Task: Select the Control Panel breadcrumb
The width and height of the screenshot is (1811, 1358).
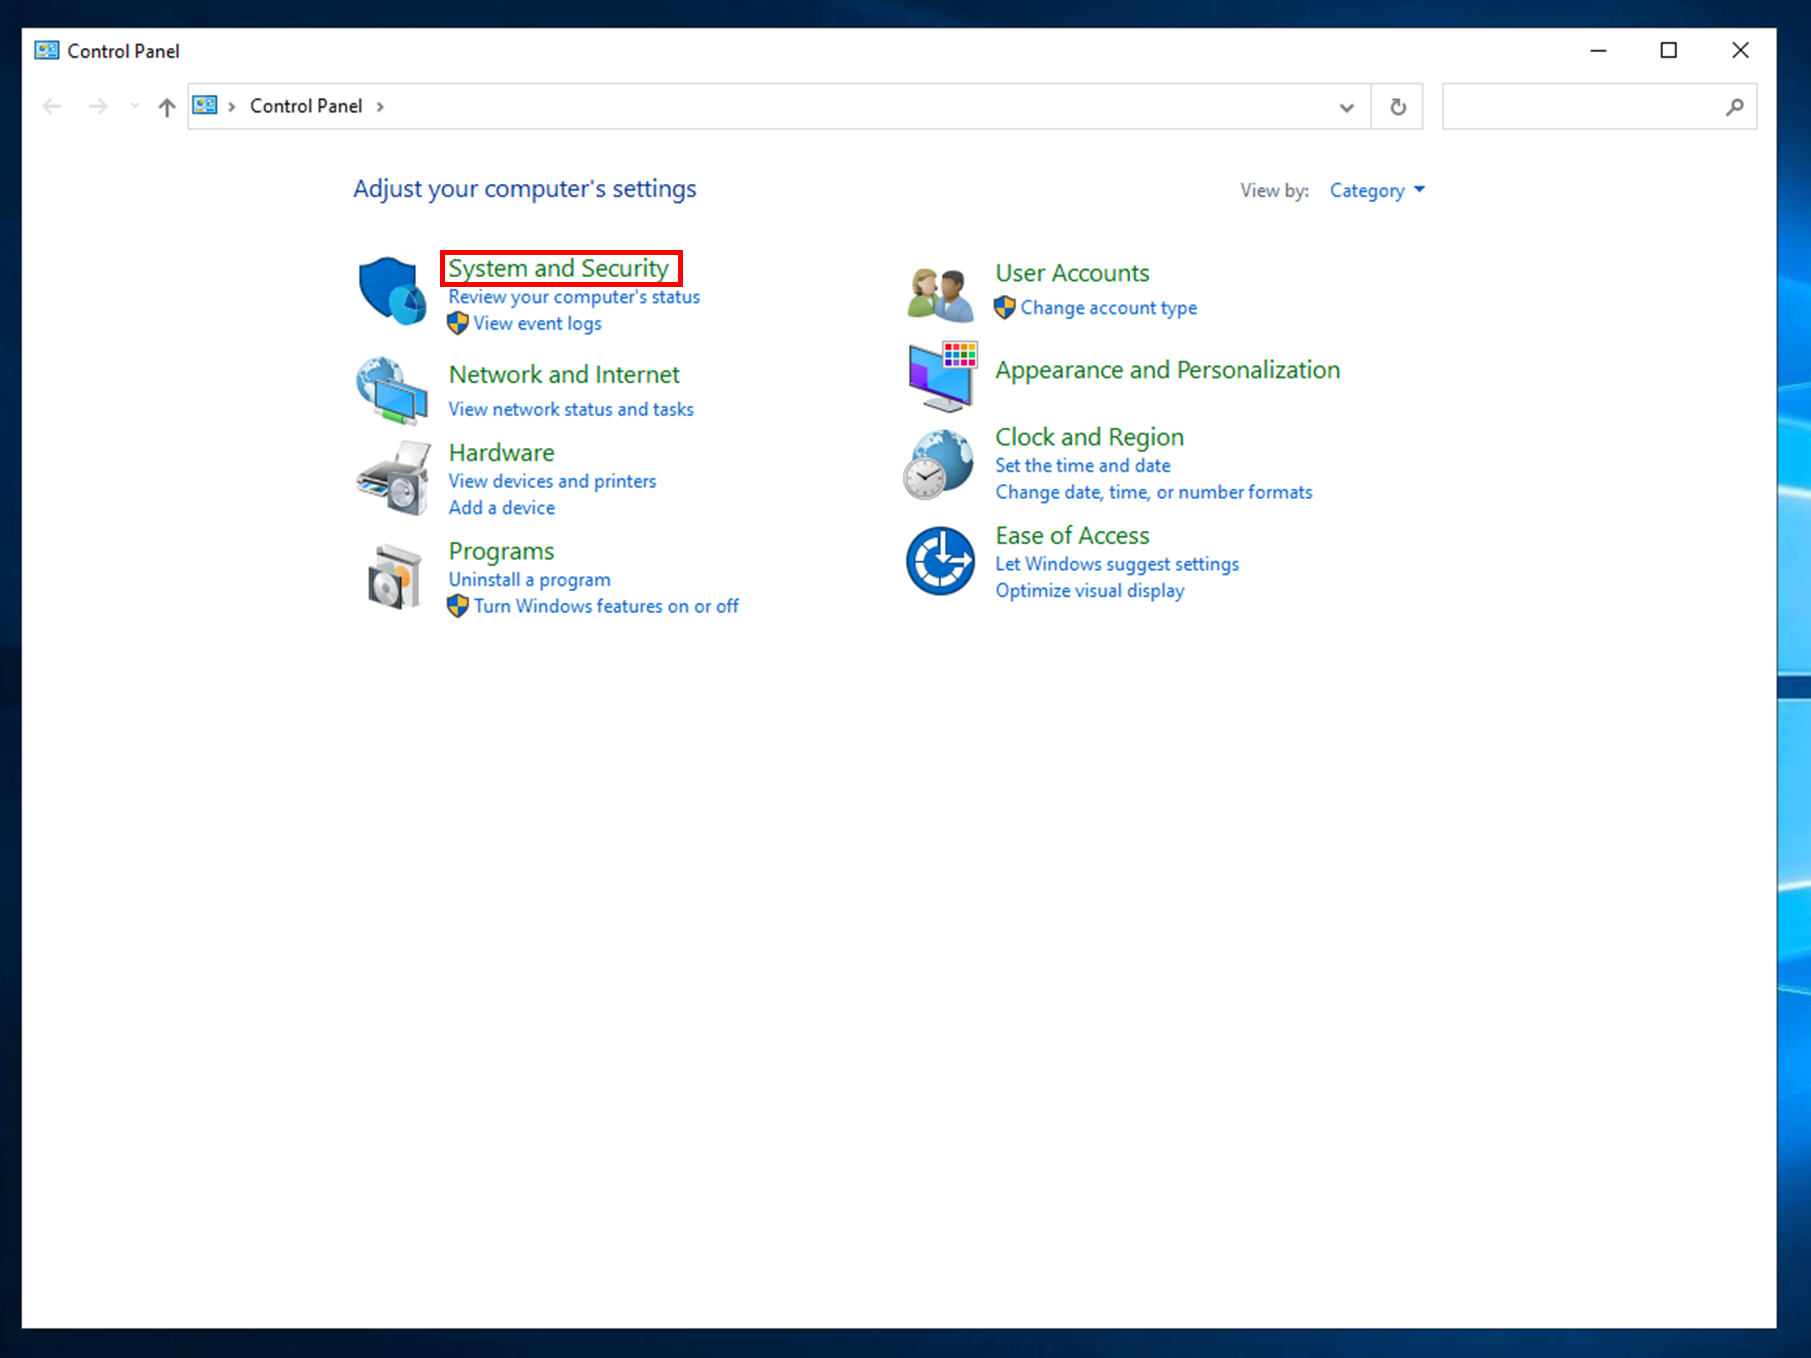Action: click(x=306, y=106)
